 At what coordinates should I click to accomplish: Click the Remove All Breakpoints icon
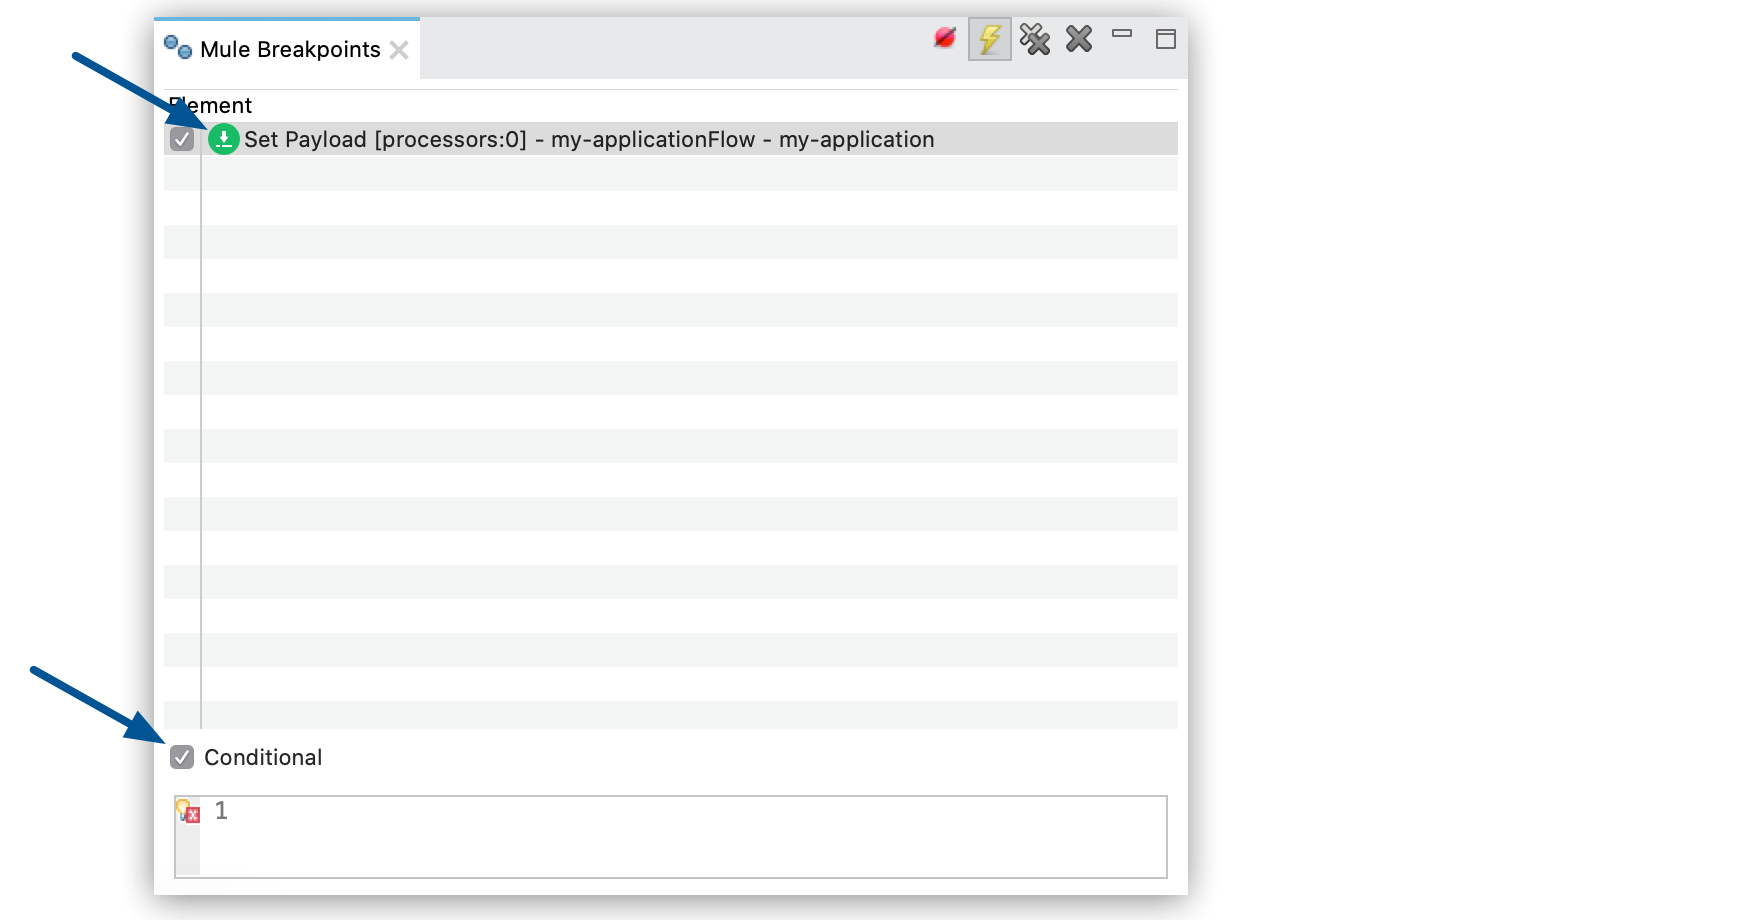[1078, 40]
